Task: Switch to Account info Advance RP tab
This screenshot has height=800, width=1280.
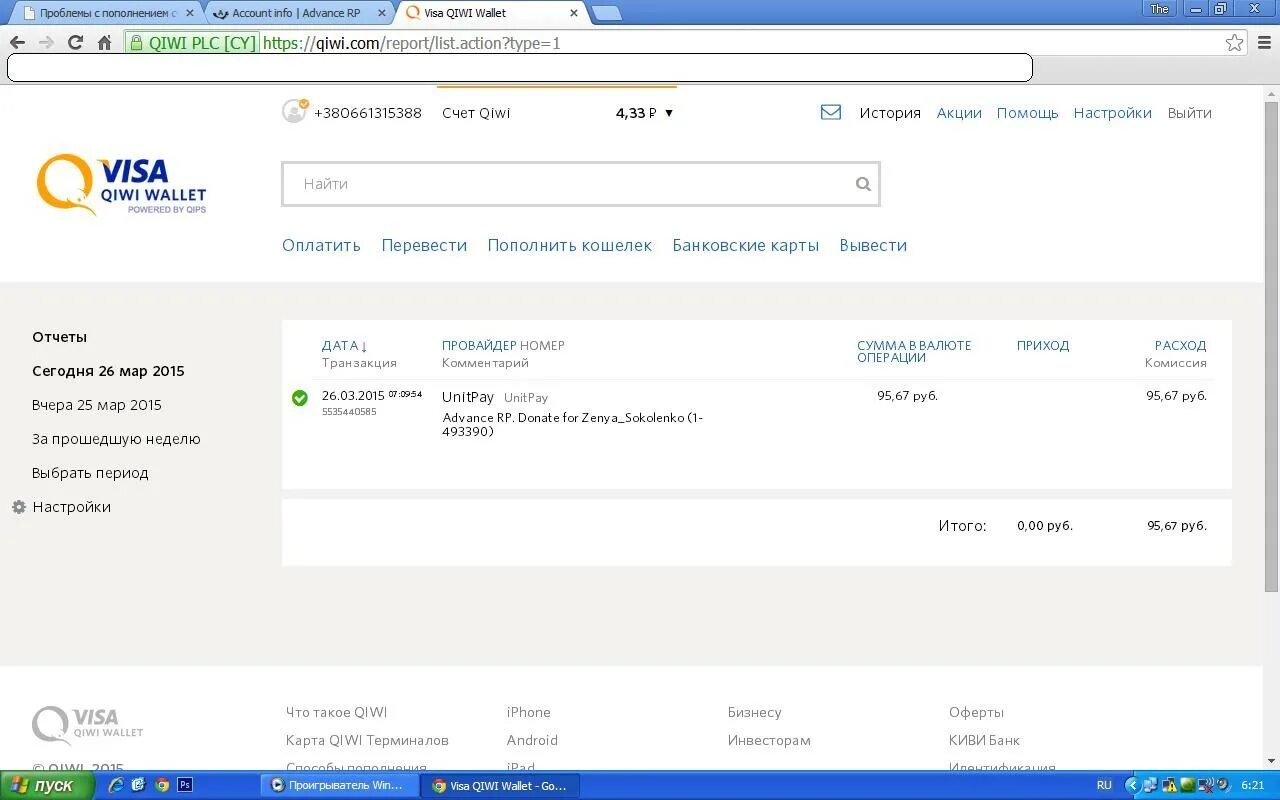Action: click(x=296, y=13)
